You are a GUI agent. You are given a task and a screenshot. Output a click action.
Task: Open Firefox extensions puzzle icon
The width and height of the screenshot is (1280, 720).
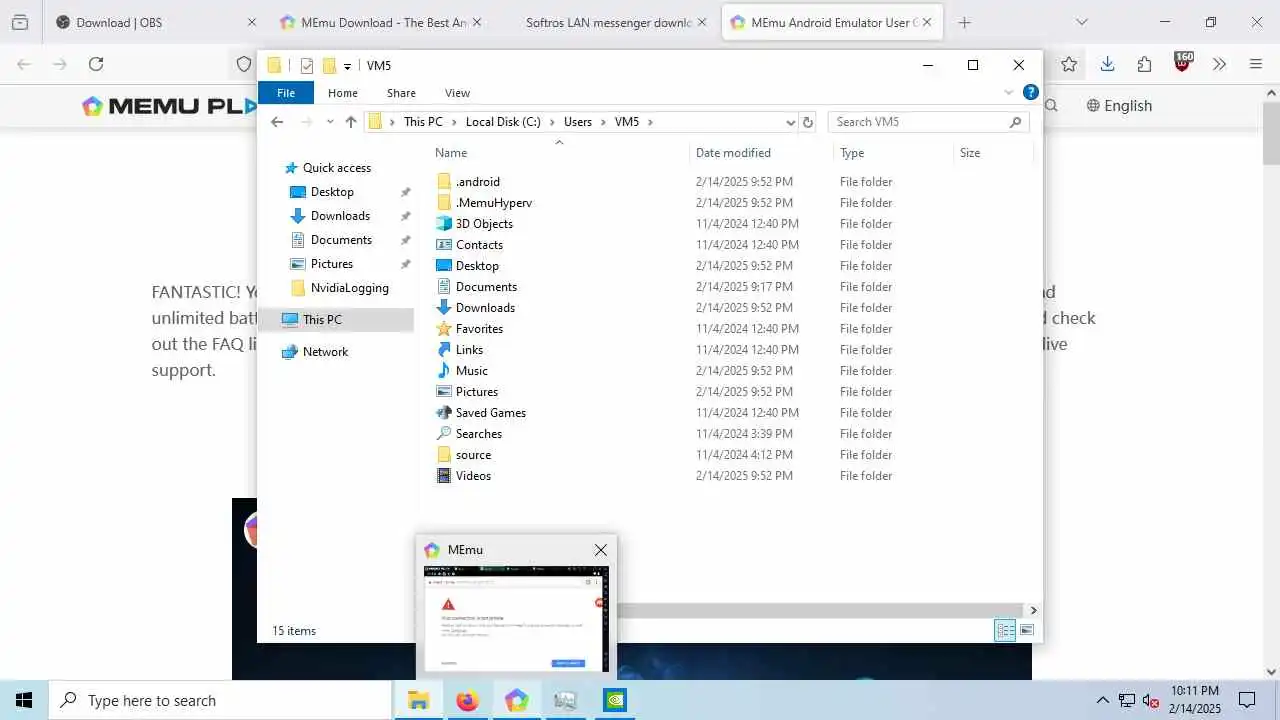click(1145, 64)
